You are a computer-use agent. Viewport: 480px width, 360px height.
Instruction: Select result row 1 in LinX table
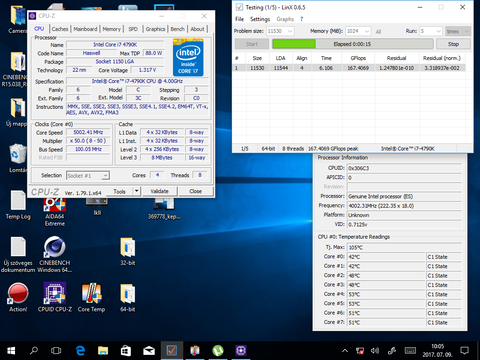pyautogui.click(x=350, y=68)
